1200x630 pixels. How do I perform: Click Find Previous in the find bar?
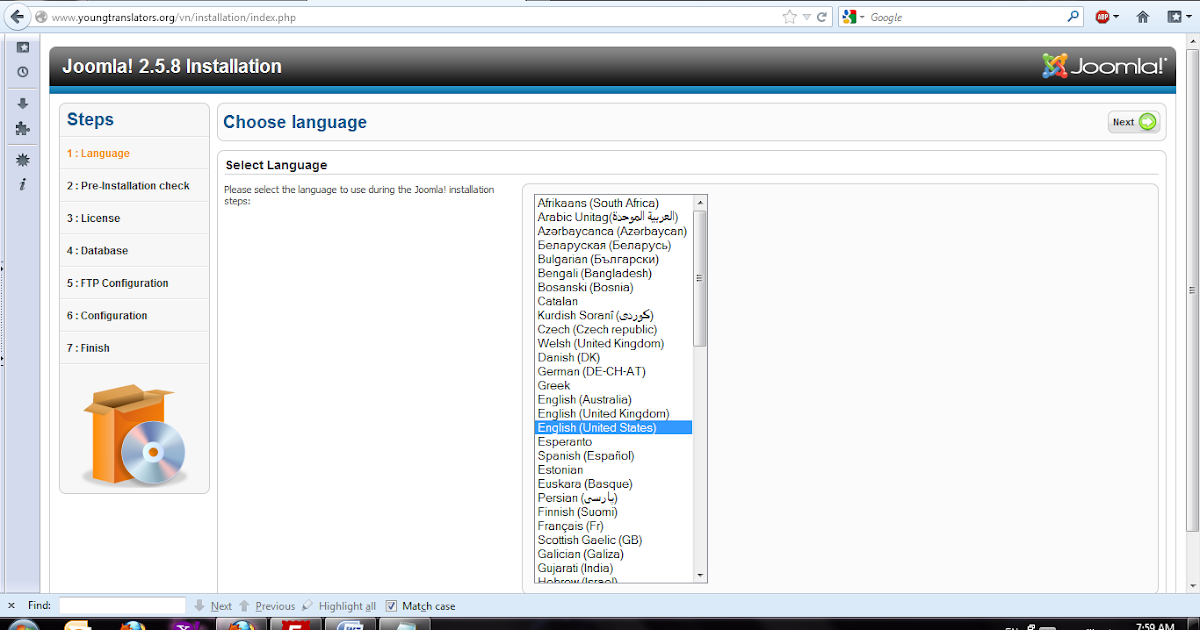(266, 606)
